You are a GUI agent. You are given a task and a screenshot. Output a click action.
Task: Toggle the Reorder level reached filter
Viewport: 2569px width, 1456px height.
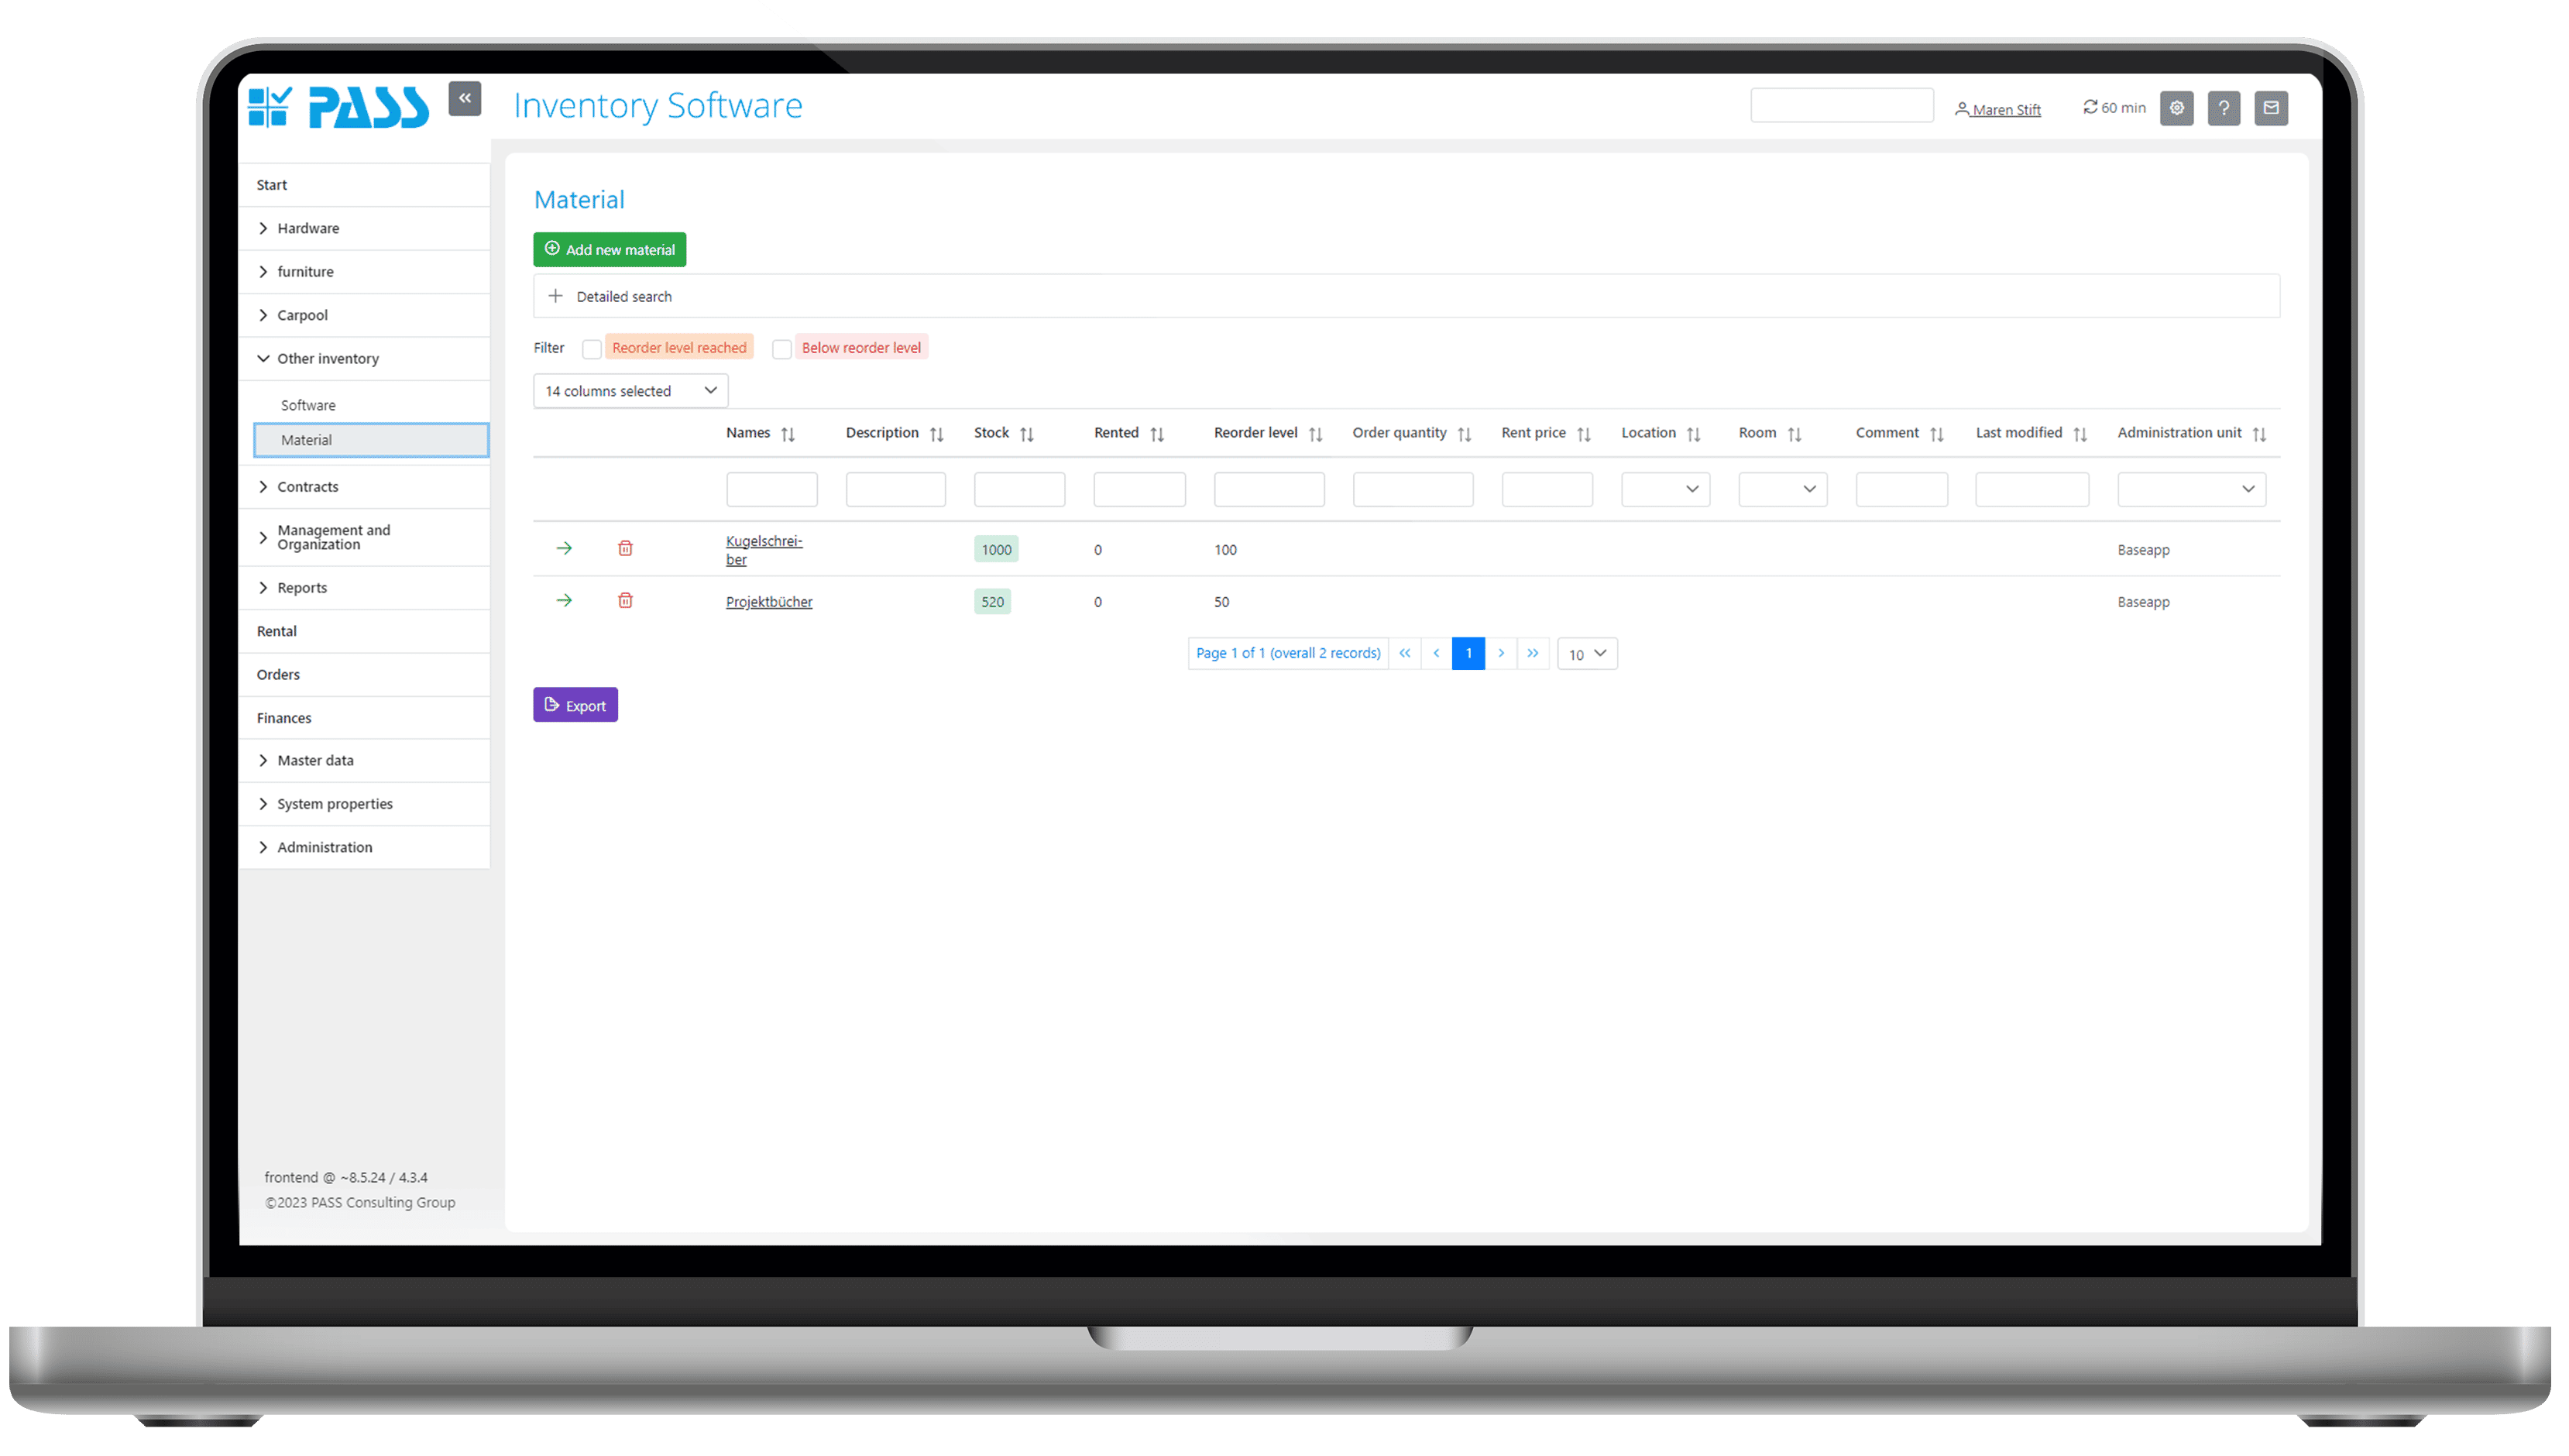[x=591, y=348]
